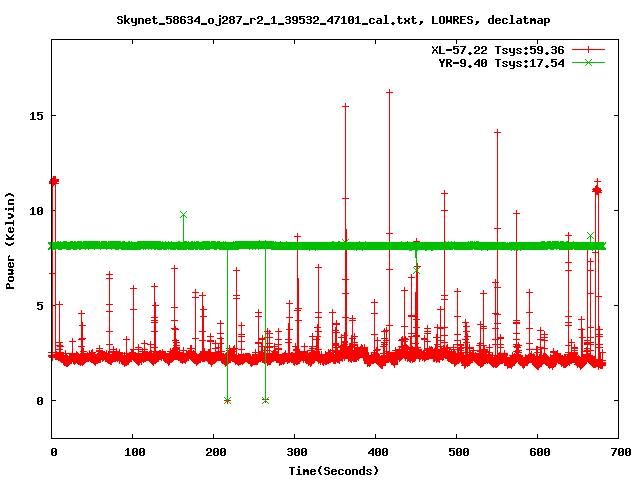Click the green dip marker near 450 seconds

tap(416, 270)
